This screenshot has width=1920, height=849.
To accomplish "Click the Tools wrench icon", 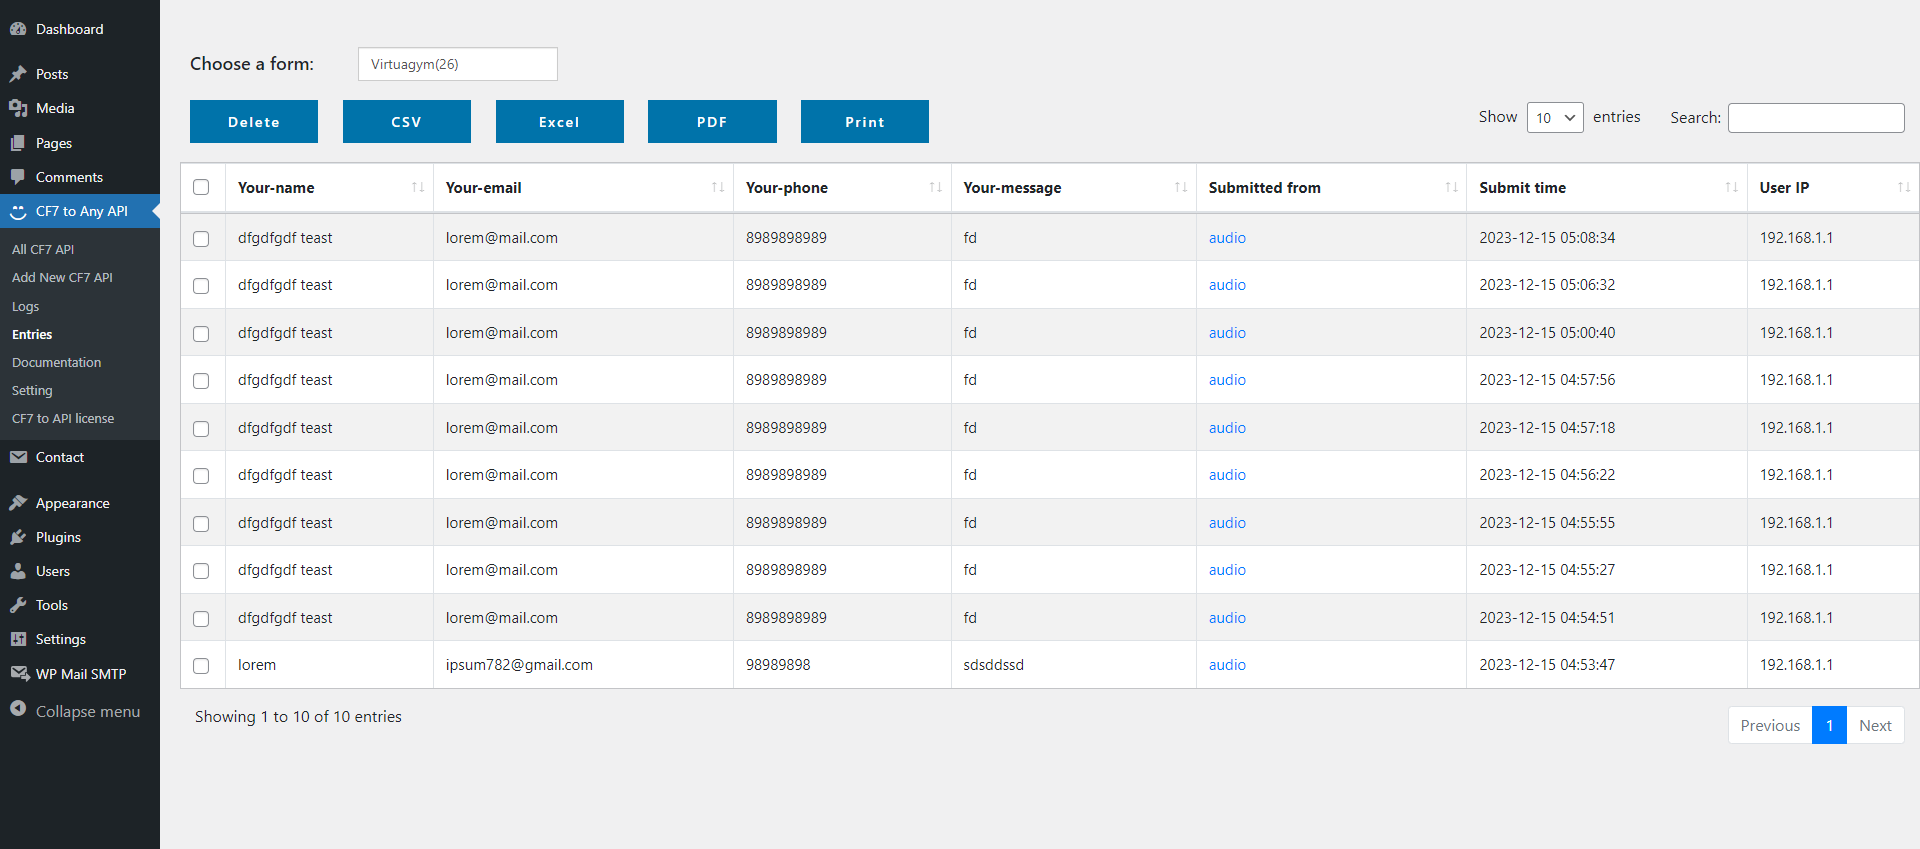I will click(x=18, y=605).
